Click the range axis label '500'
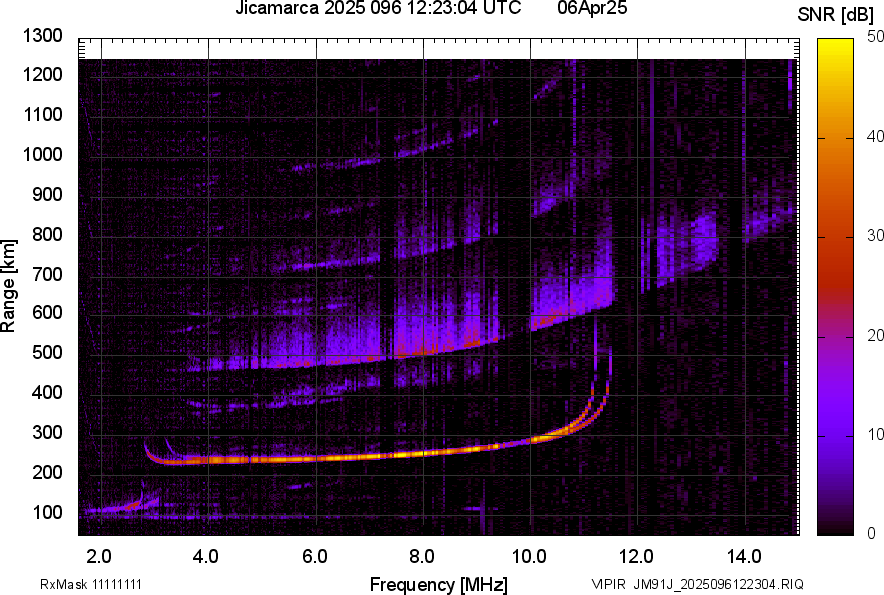The height and width of the screenshot is (595, 884). (47, 352)
